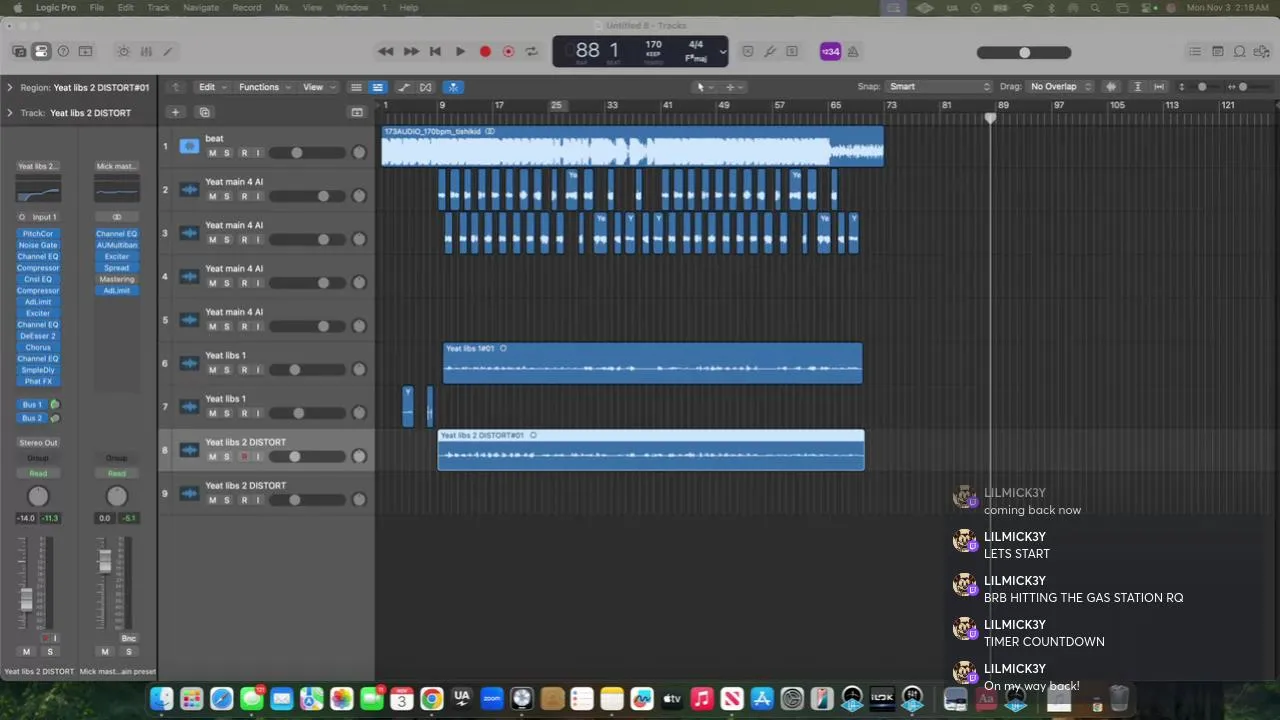
Task: Duplicate the selected track button
Action: point(204,112)
